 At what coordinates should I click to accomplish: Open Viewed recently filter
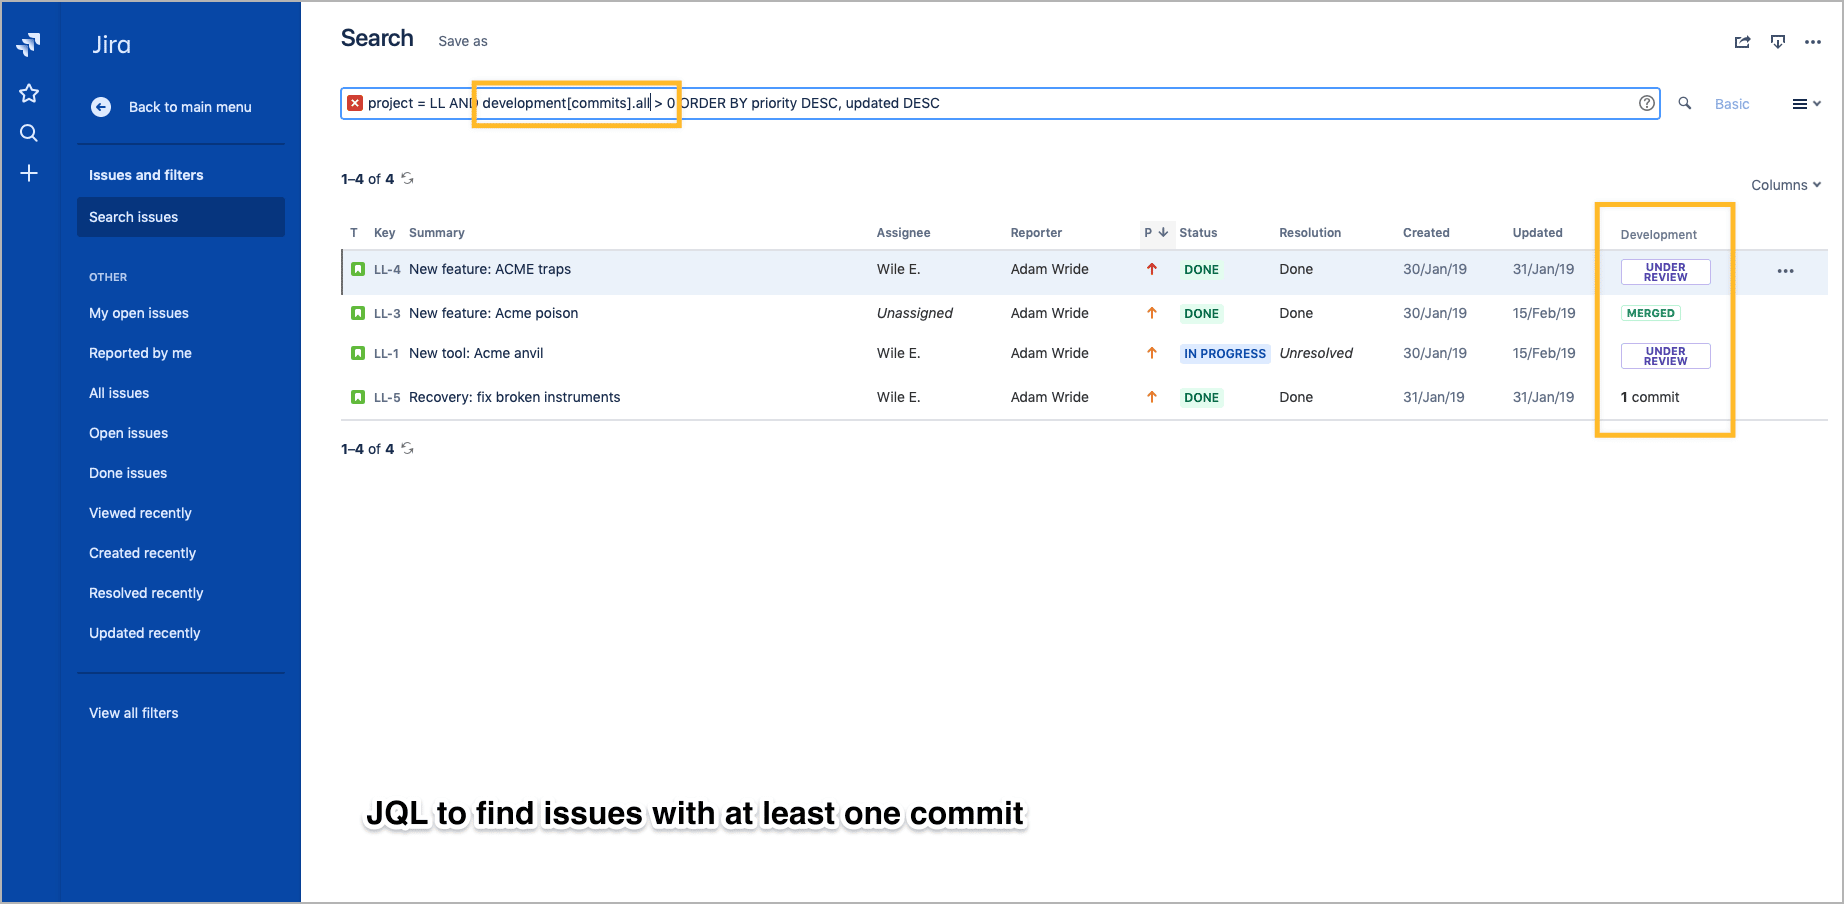pos(140,513)
